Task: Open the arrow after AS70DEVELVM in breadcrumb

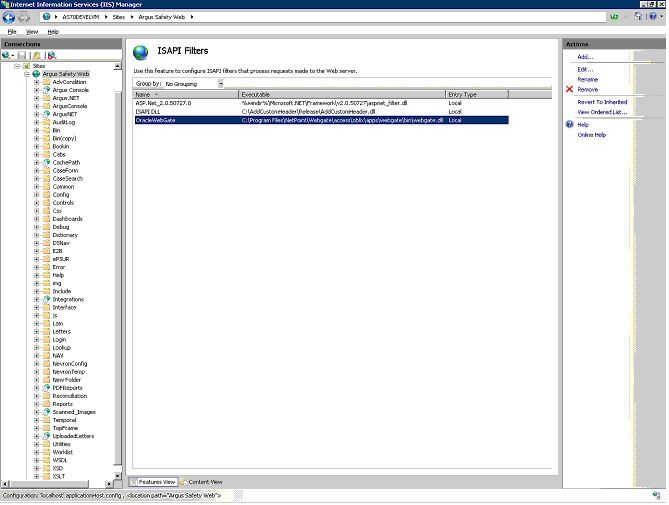Action: click(105, 17)
